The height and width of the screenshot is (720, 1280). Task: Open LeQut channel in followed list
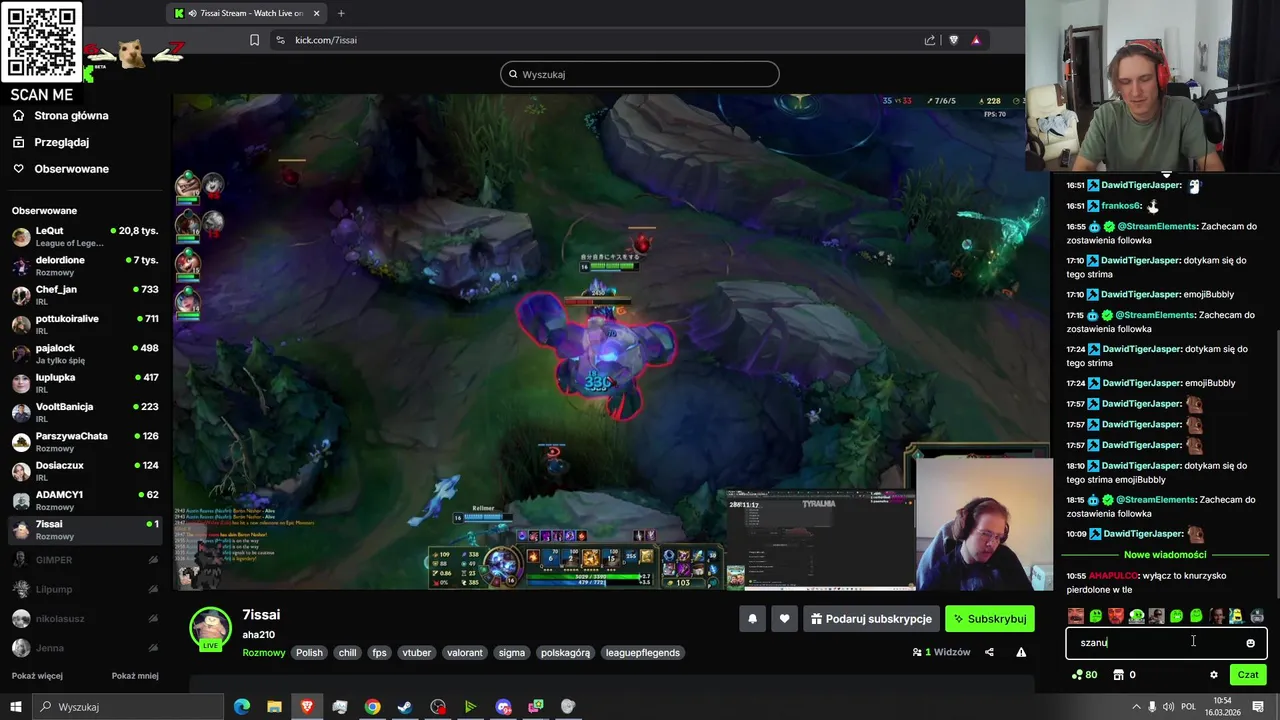tap(84, 237)
